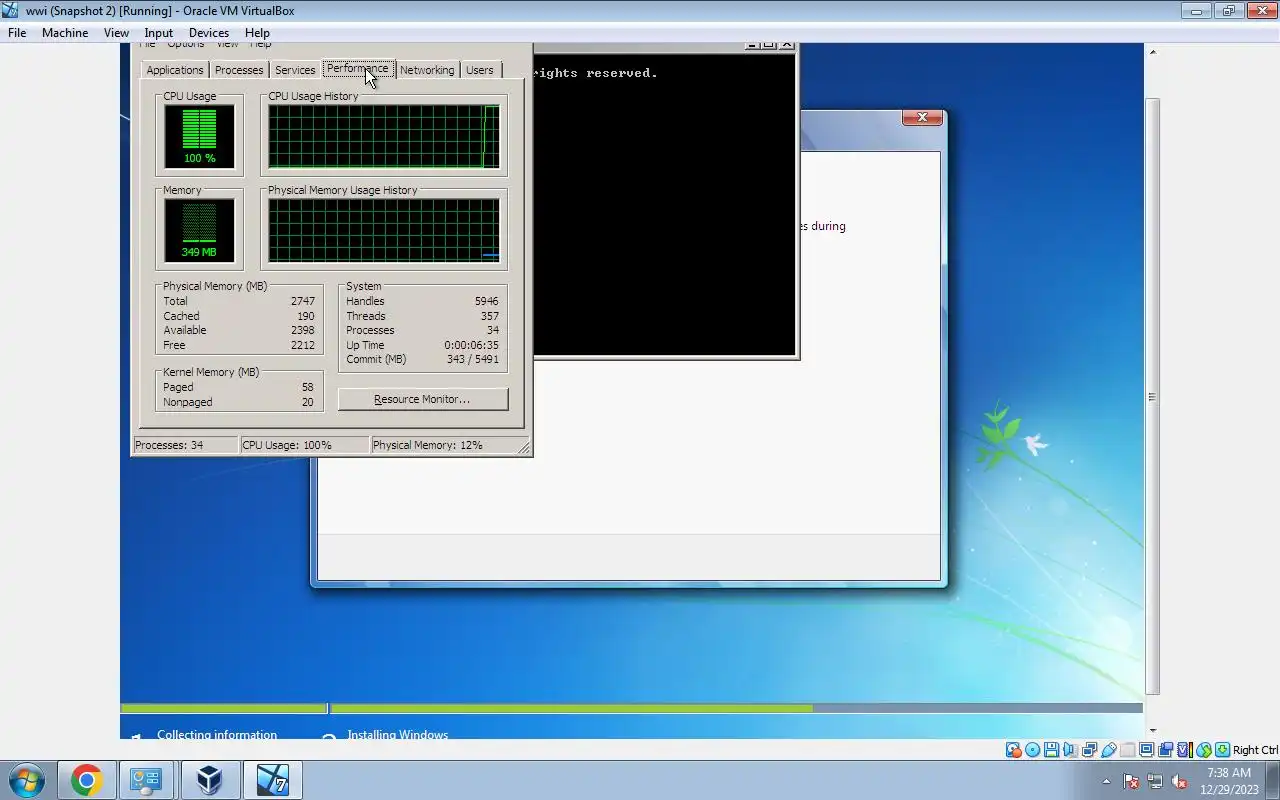Click the VM view vertical scrollbar thumb

coord(1152,396)
